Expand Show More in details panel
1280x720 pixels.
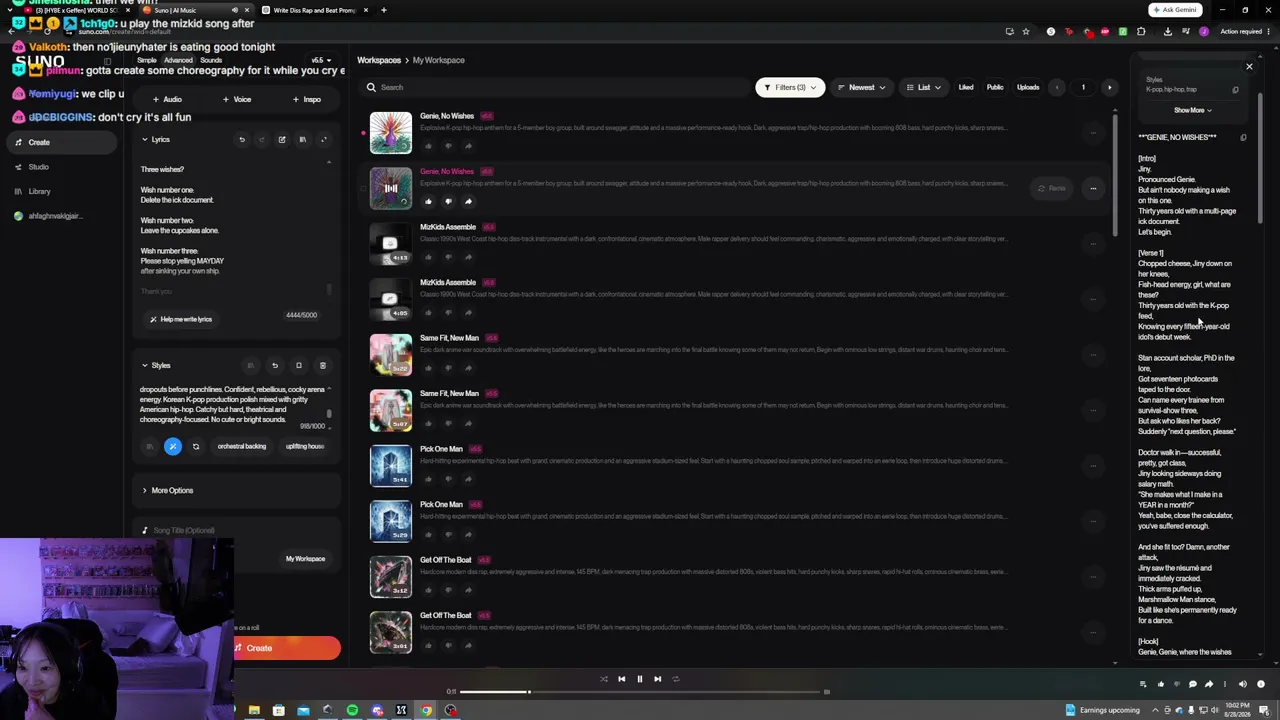[x=1193, y=110]
